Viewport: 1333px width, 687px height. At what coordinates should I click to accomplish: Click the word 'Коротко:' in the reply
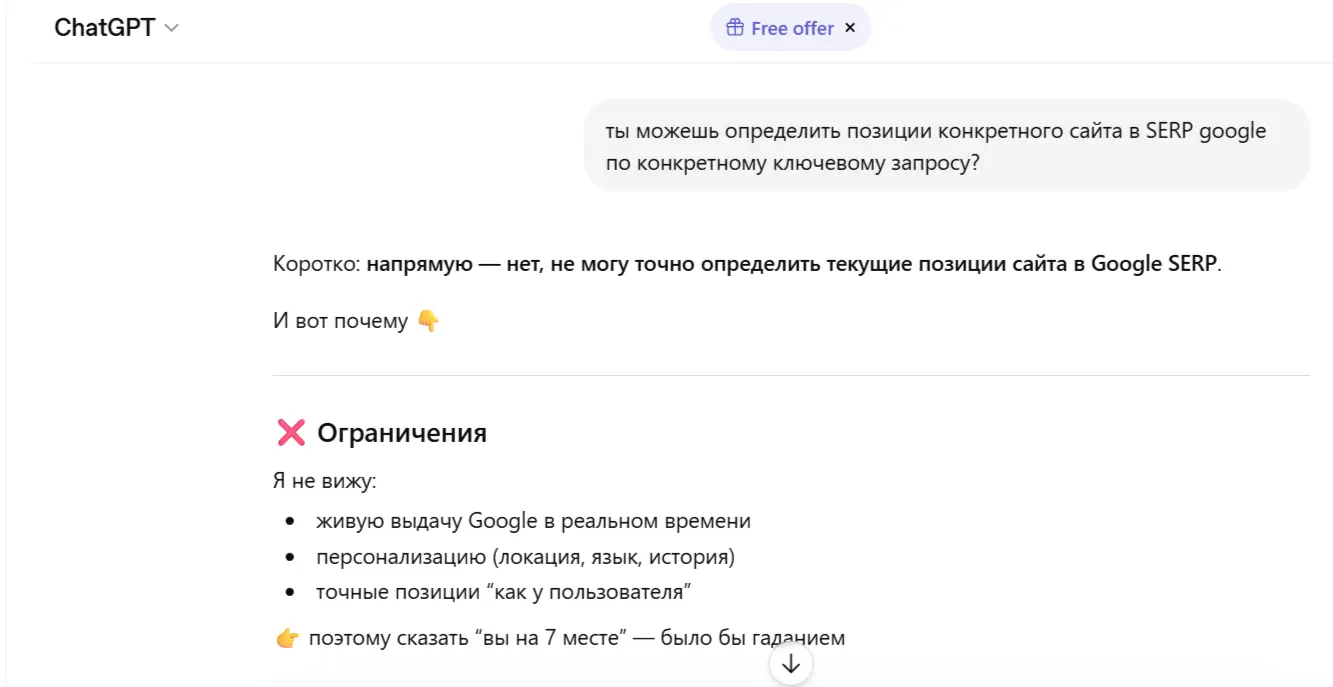(x=317, y=265)
